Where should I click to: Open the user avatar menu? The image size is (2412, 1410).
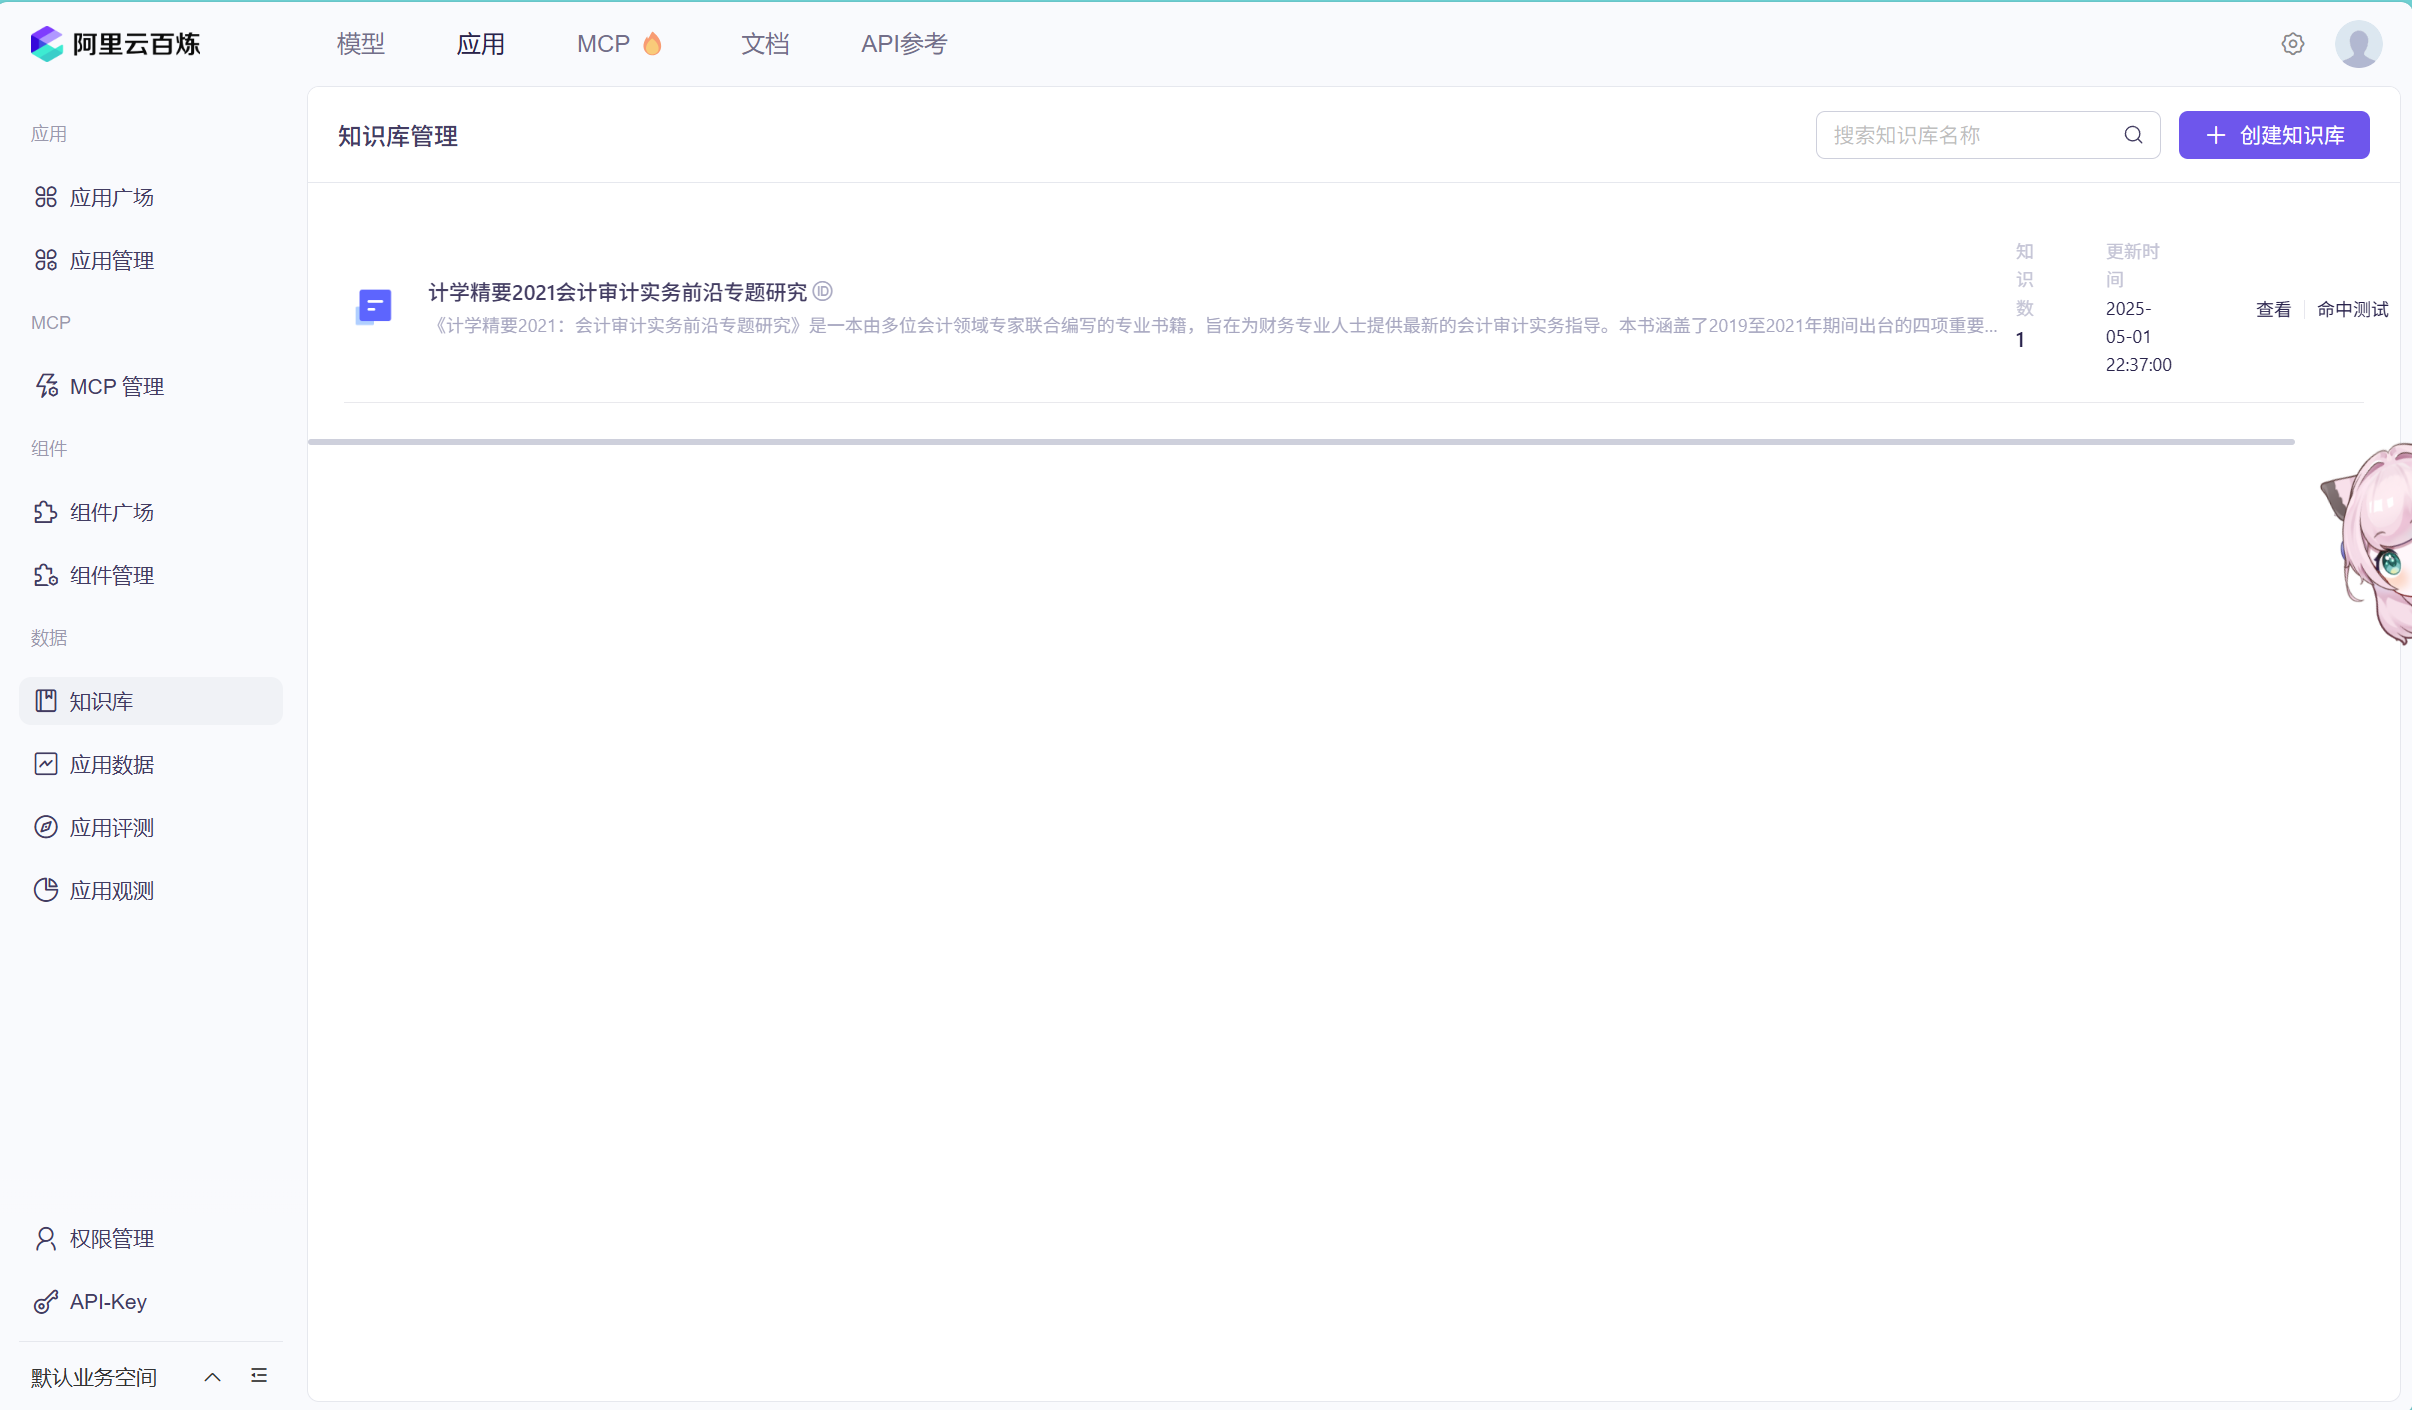(2358, 44)
